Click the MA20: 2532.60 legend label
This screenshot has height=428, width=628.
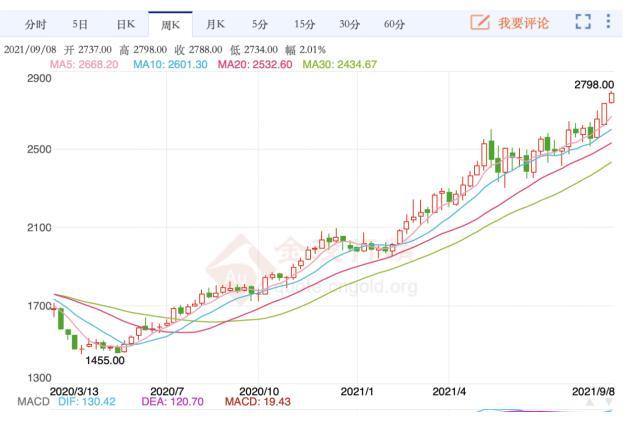pyautogui.click(x=255, y=64)
